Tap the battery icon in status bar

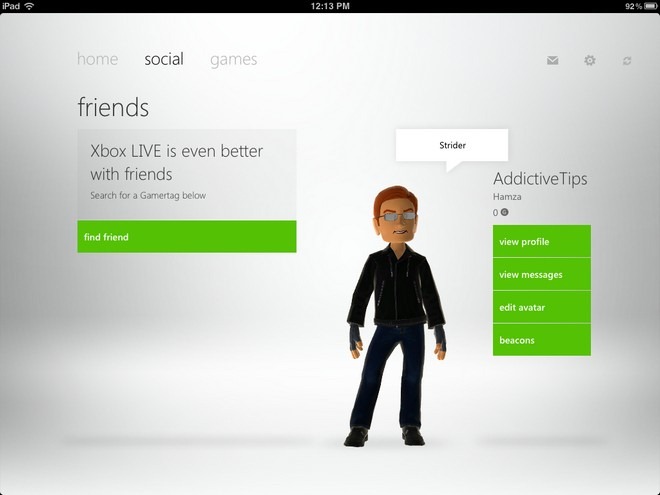pos(651,6)
